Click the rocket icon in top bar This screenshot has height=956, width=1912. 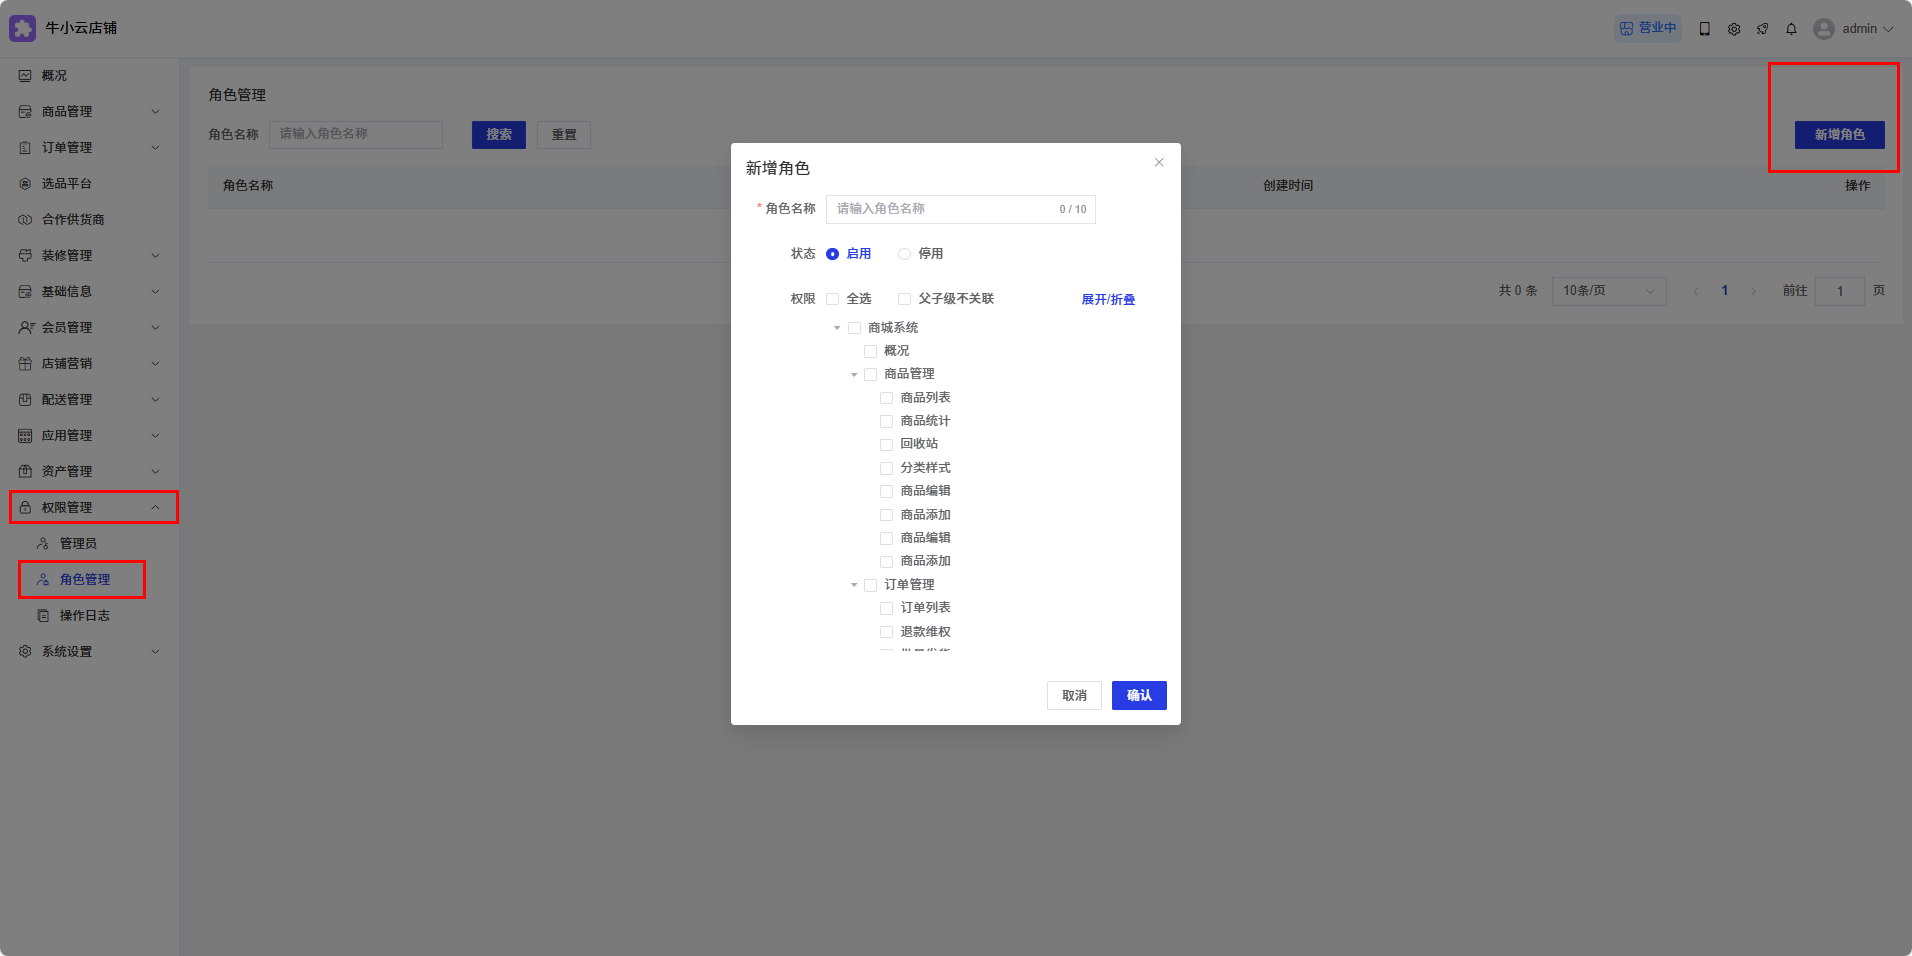(1762, 29)
